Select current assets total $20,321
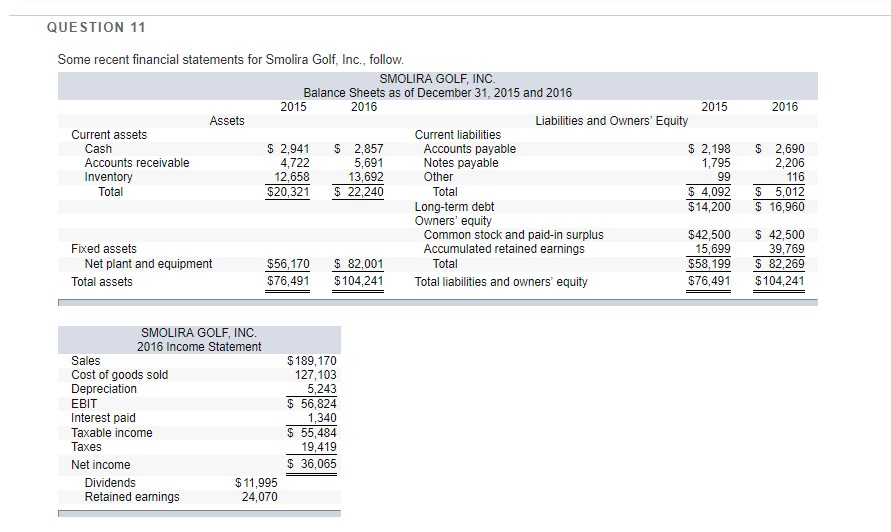The height and width of the screenshot is (532, 891). (x=289, y=192)
